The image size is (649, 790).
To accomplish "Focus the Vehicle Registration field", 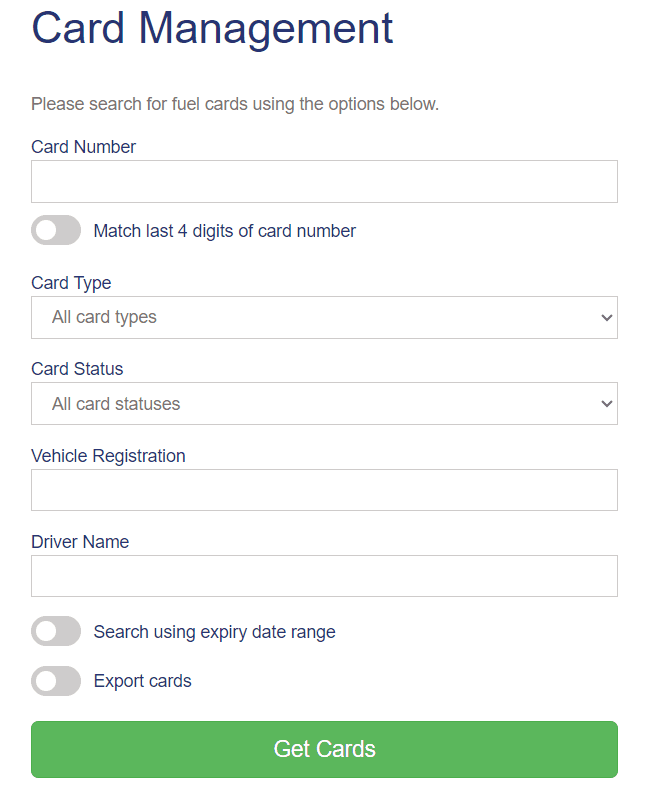I will [324, 490].
